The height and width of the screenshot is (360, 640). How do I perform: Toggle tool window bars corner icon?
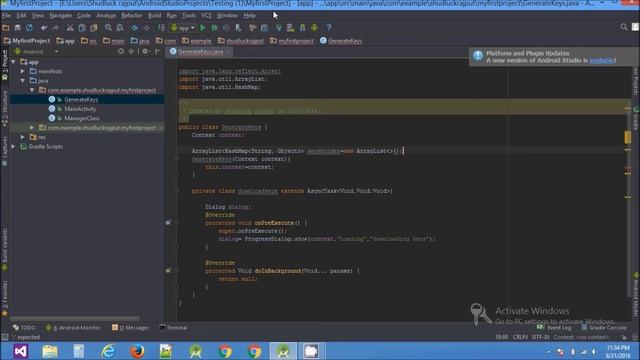[4, 337]
